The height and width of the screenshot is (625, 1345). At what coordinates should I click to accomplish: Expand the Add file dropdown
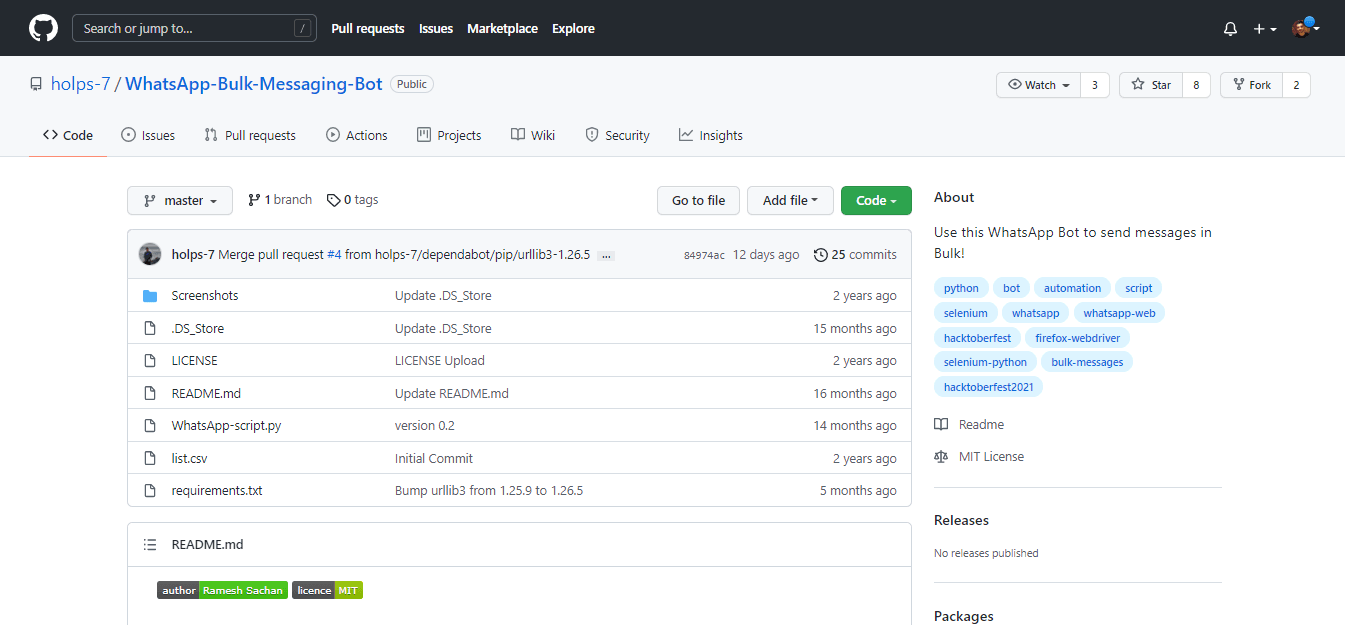(790, 201)
